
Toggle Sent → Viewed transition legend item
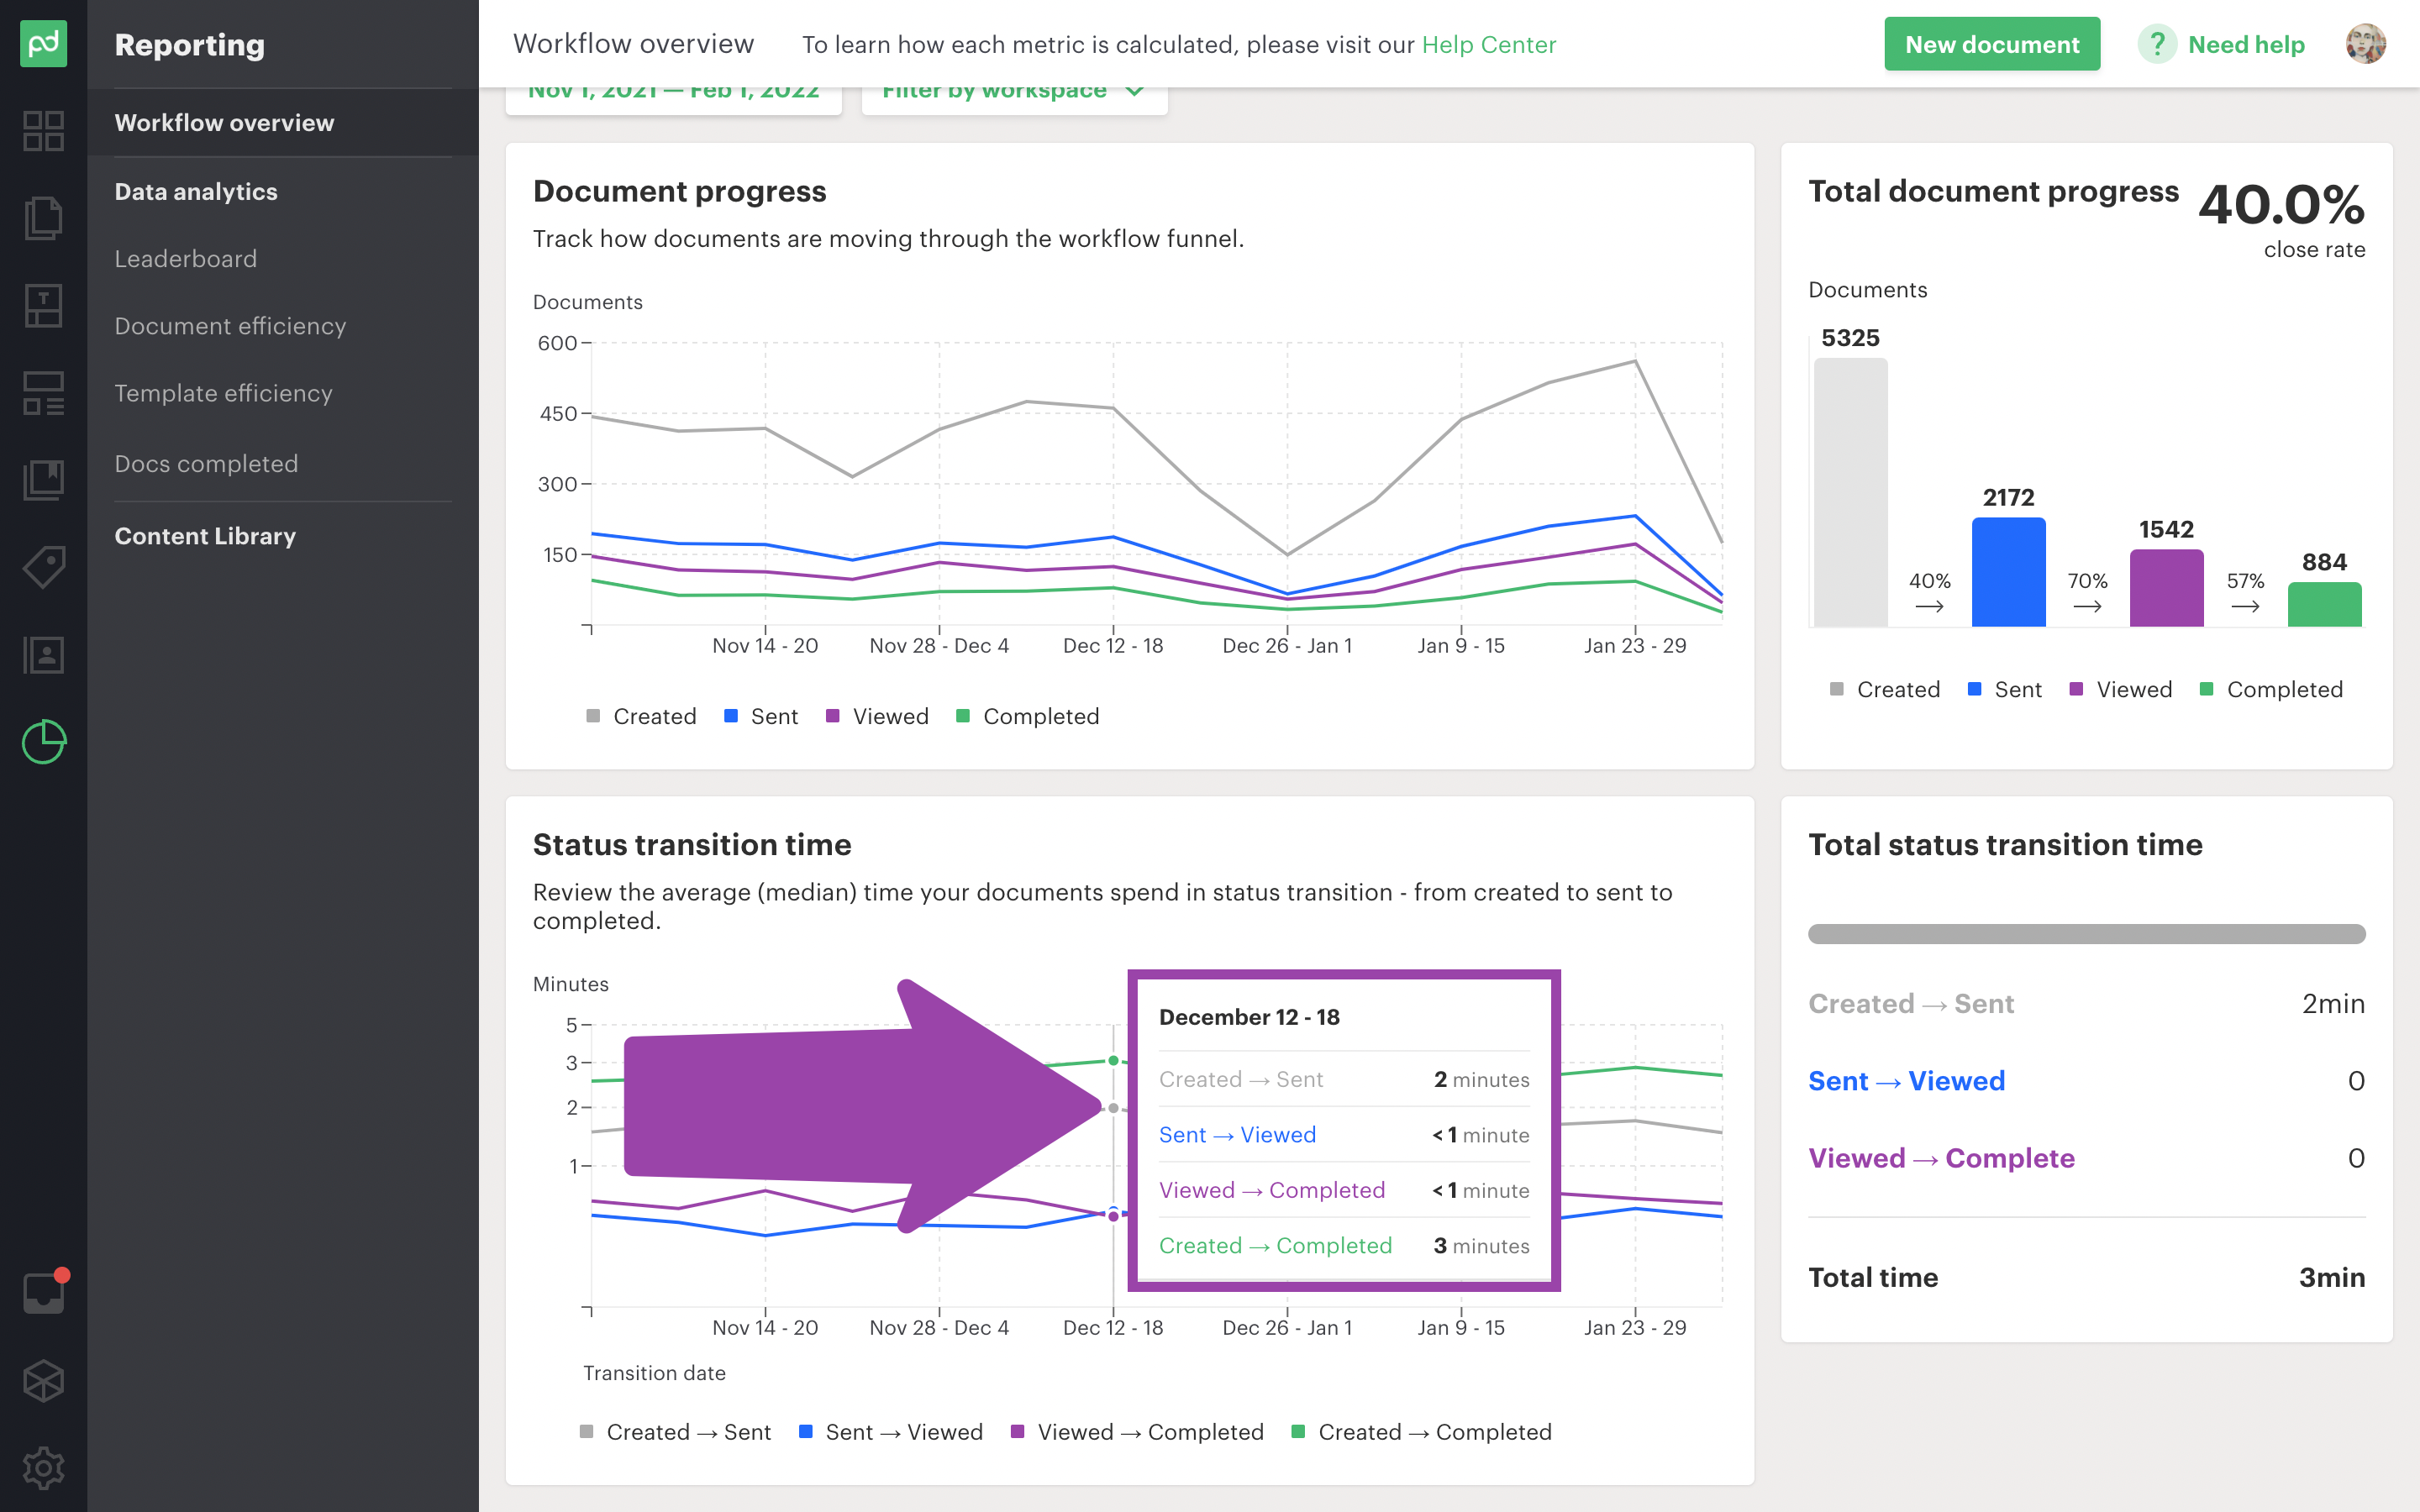891,1432
